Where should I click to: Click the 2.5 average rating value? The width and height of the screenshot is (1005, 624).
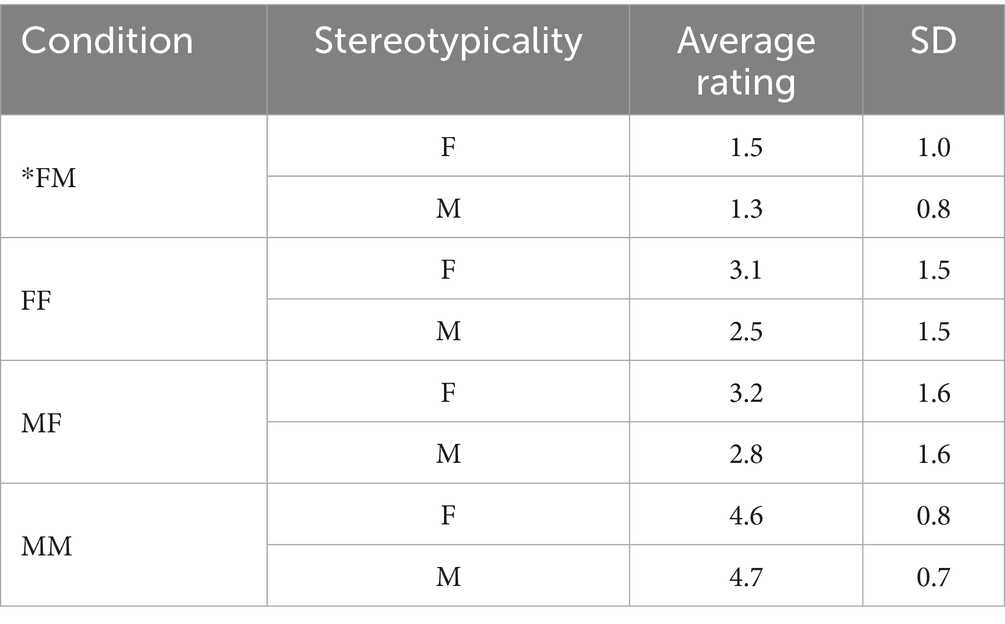click(x=746, y=331)
